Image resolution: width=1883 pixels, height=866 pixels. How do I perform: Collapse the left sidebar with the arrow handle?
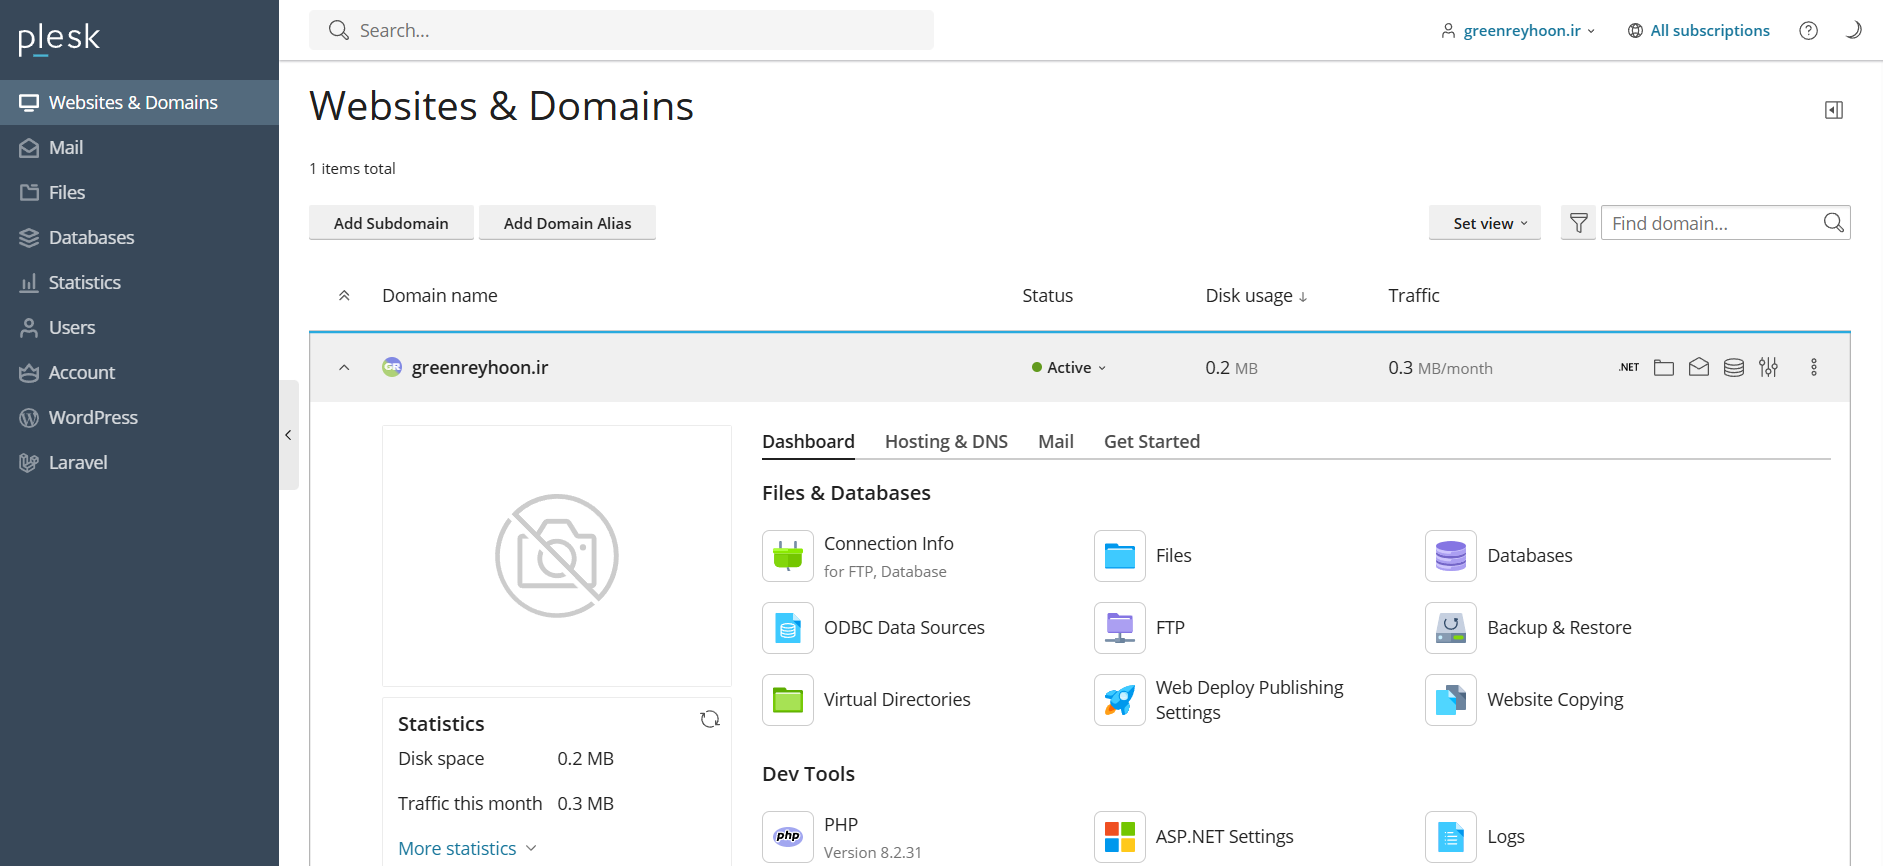288,435
